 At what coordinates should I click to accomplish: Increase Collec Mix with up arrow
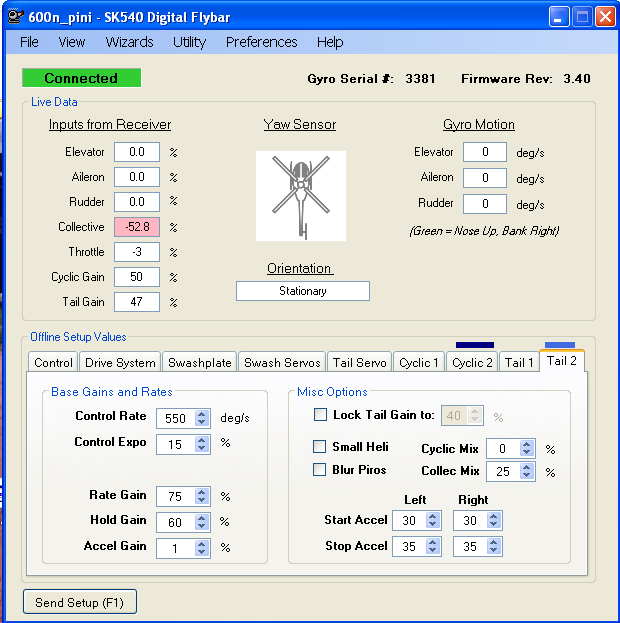point(527,467)
